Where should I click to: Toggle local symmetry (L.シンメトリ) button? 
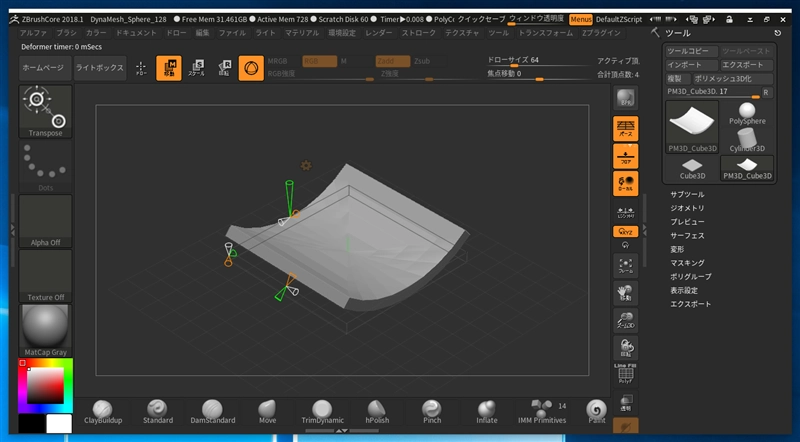[626, 212]
